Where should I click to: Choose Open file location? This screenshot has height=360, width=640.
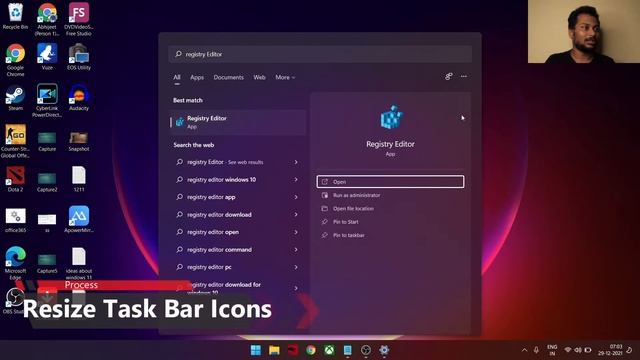(390, 209)
